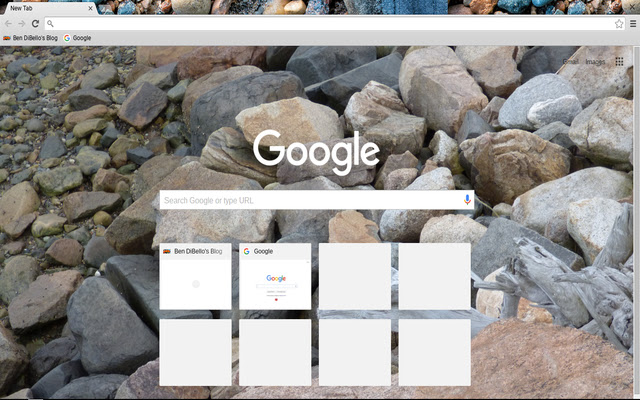This screenshot has height=400, width=640.
Task: Click the search icon in the address bar
Action: (x=50, y=24)
